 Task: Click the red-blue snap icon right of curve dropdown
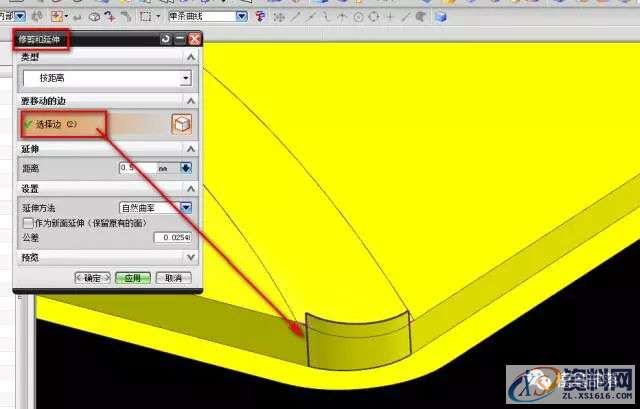coord(261,17)
